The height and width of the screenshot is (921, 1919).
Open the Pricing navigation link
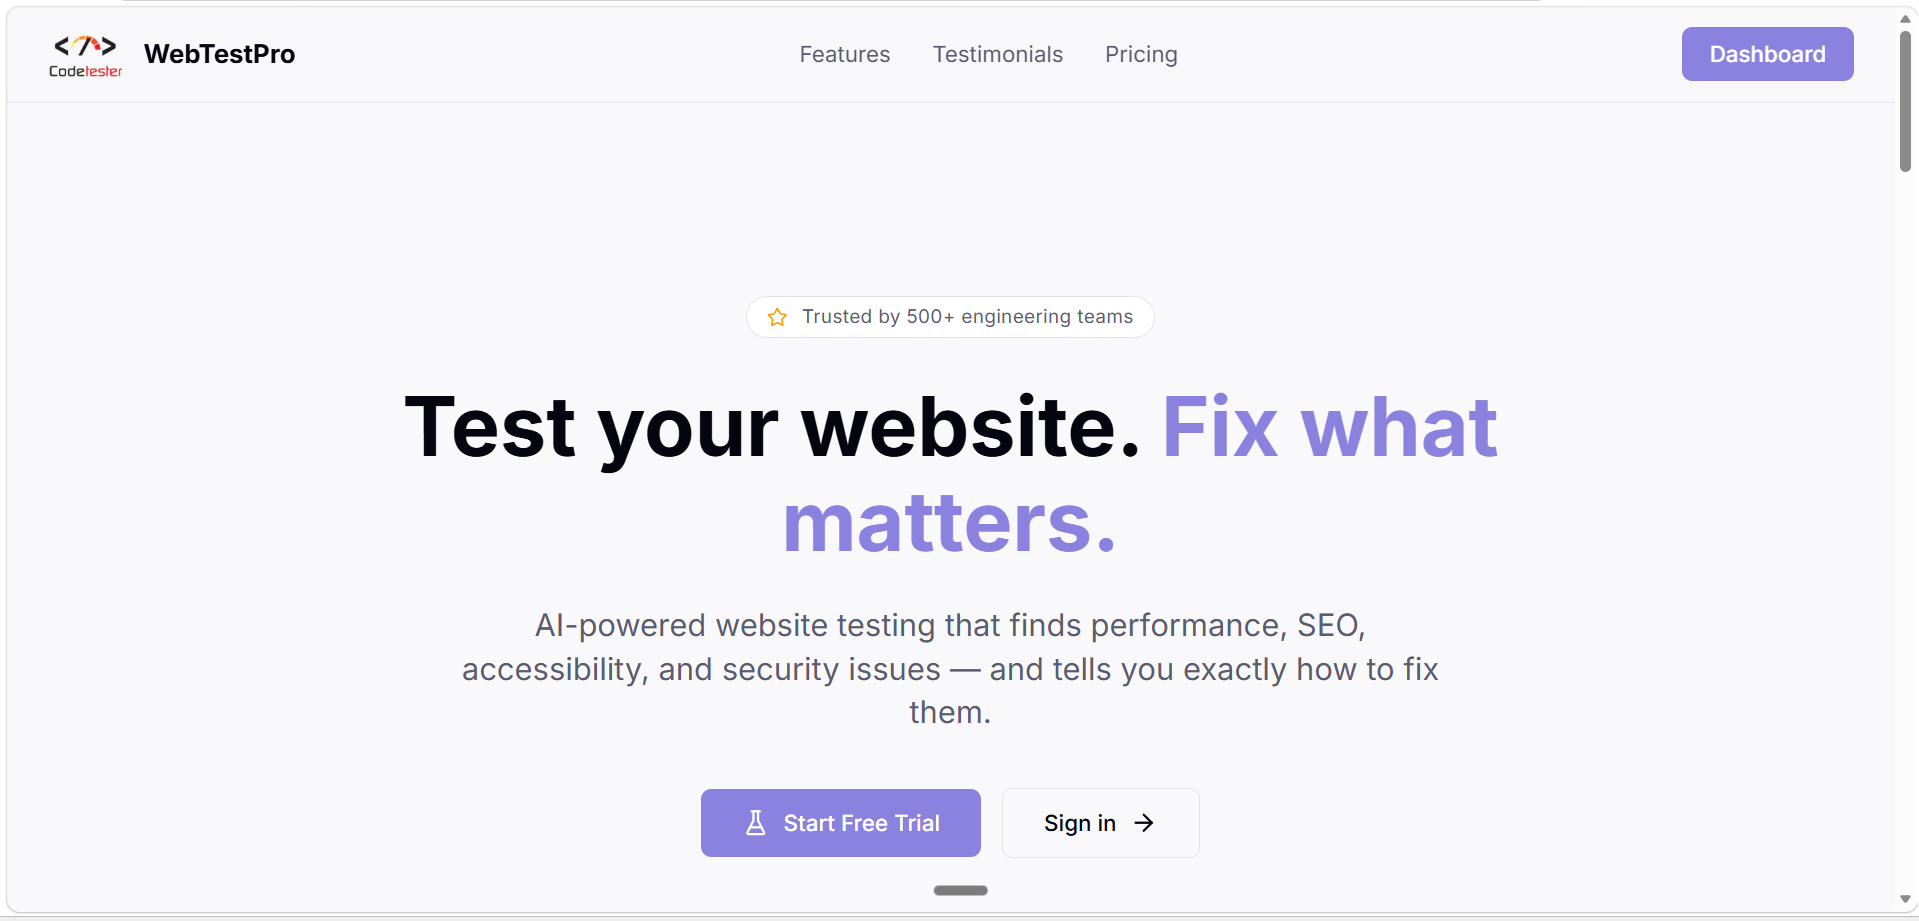1141,54
